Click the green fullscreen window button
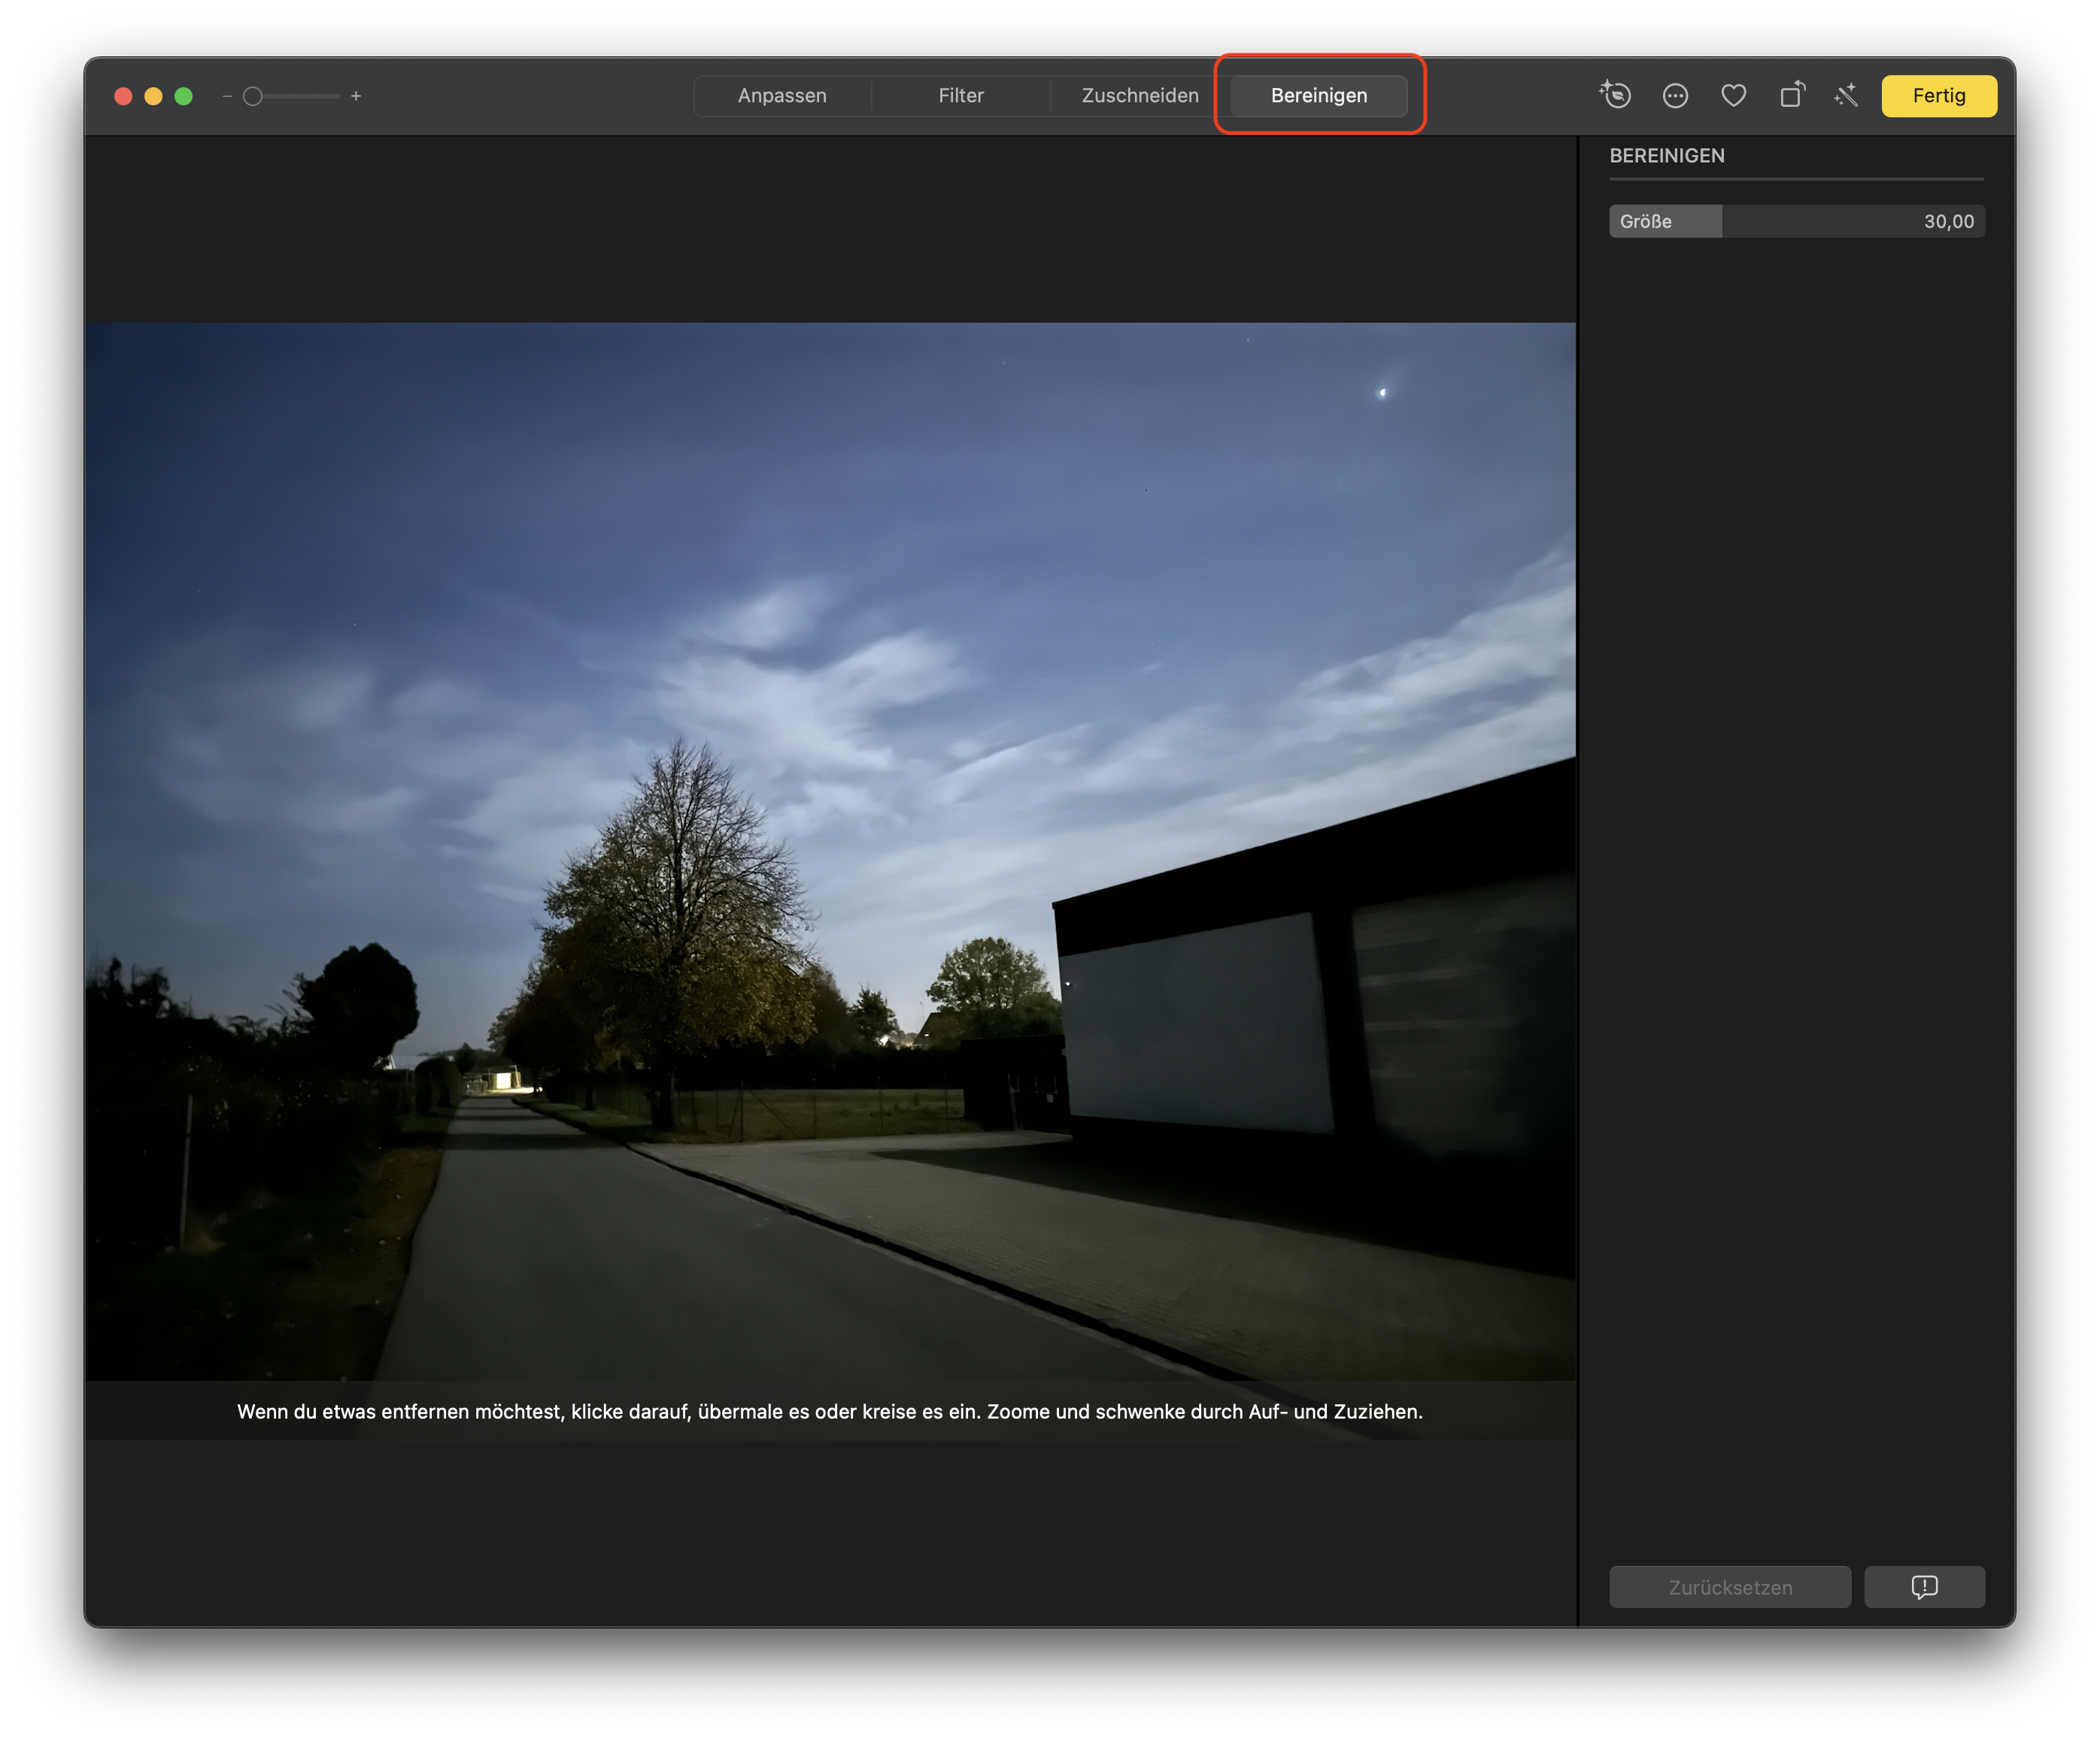 tap(183, 96)
